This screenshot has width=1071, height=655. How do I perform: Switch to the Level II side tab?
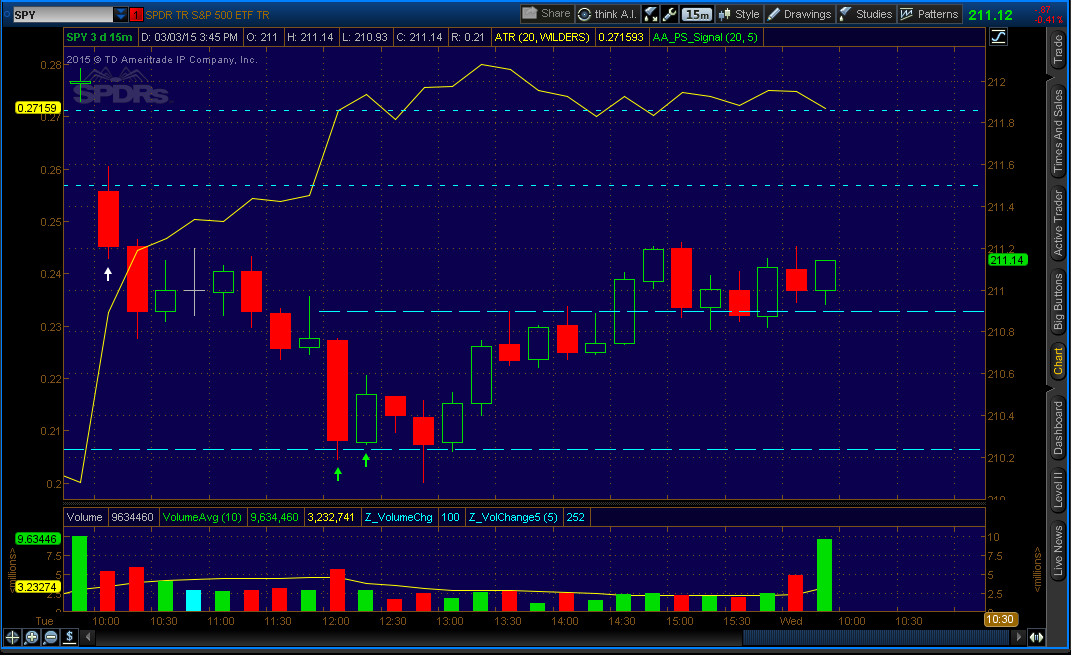pyautogui.click(x=1058, y=490)
